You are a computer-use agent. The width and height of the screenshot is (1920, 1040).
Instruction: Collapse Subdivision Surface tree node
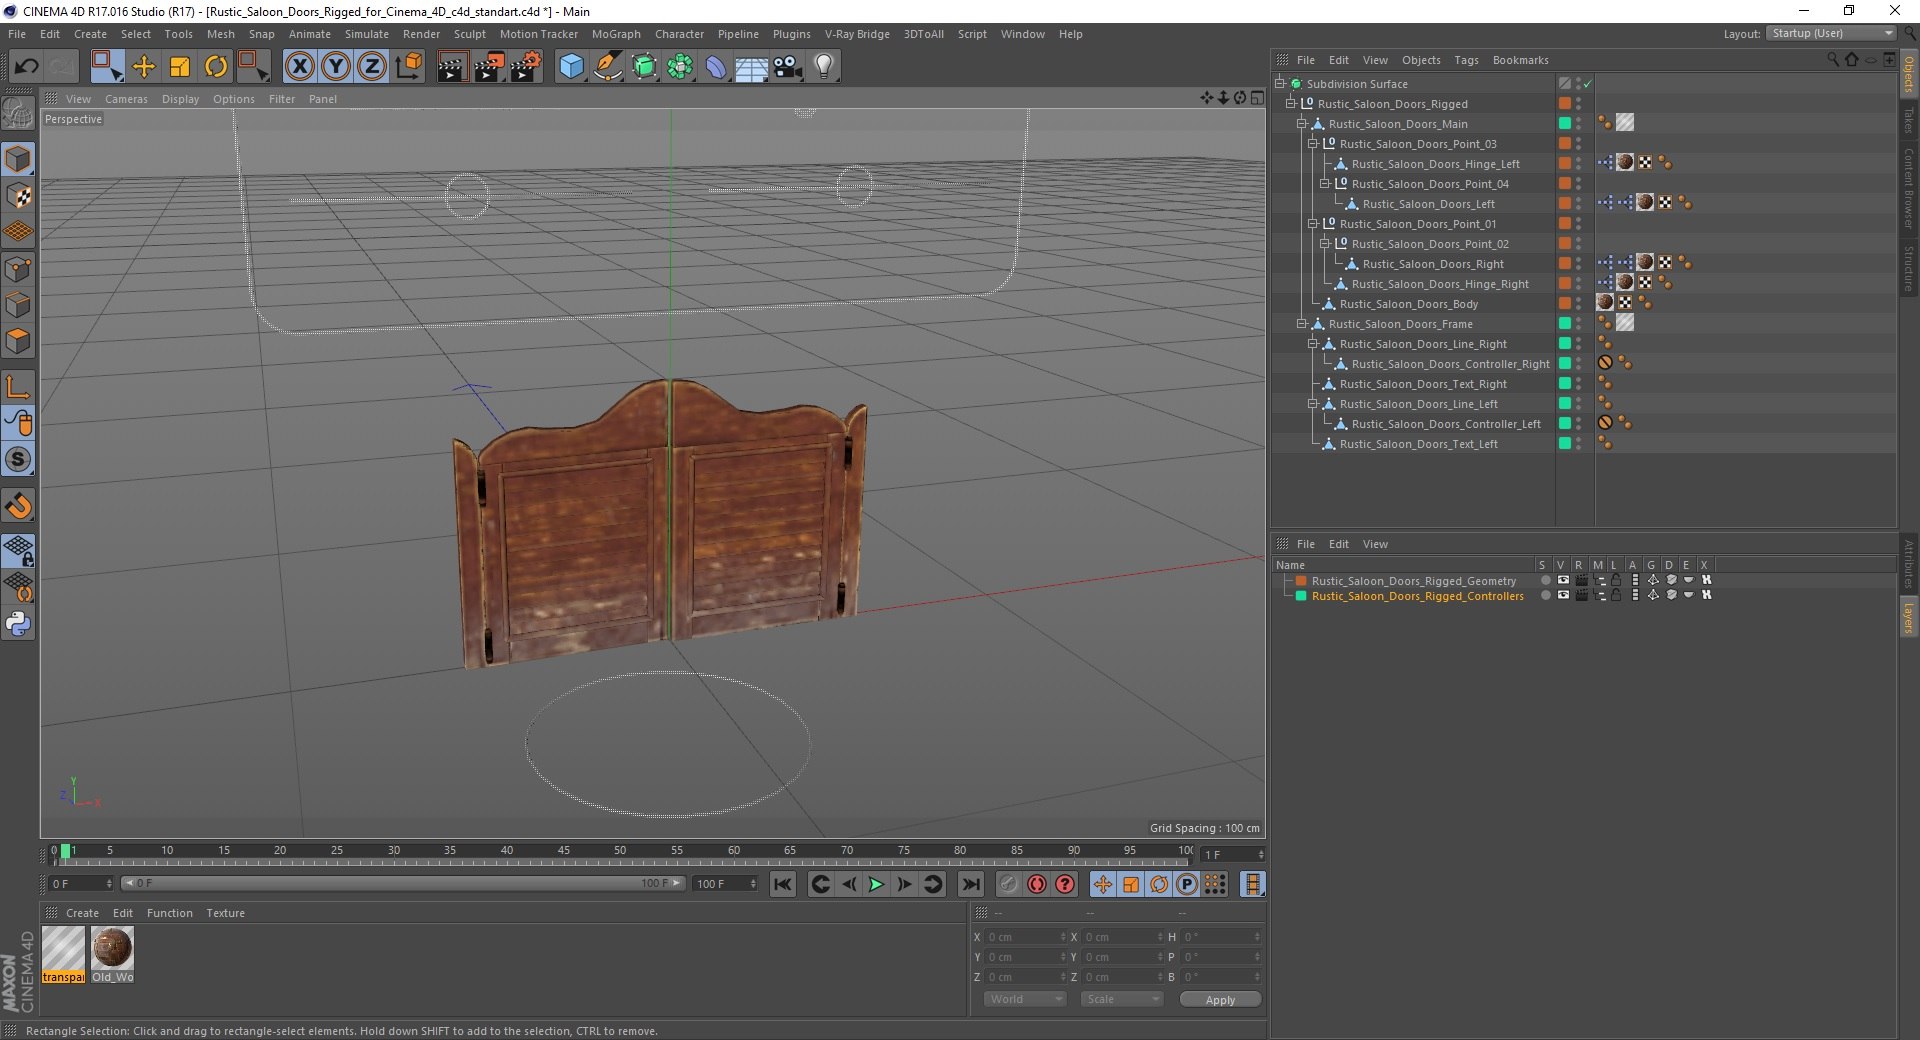(1279, 84)
